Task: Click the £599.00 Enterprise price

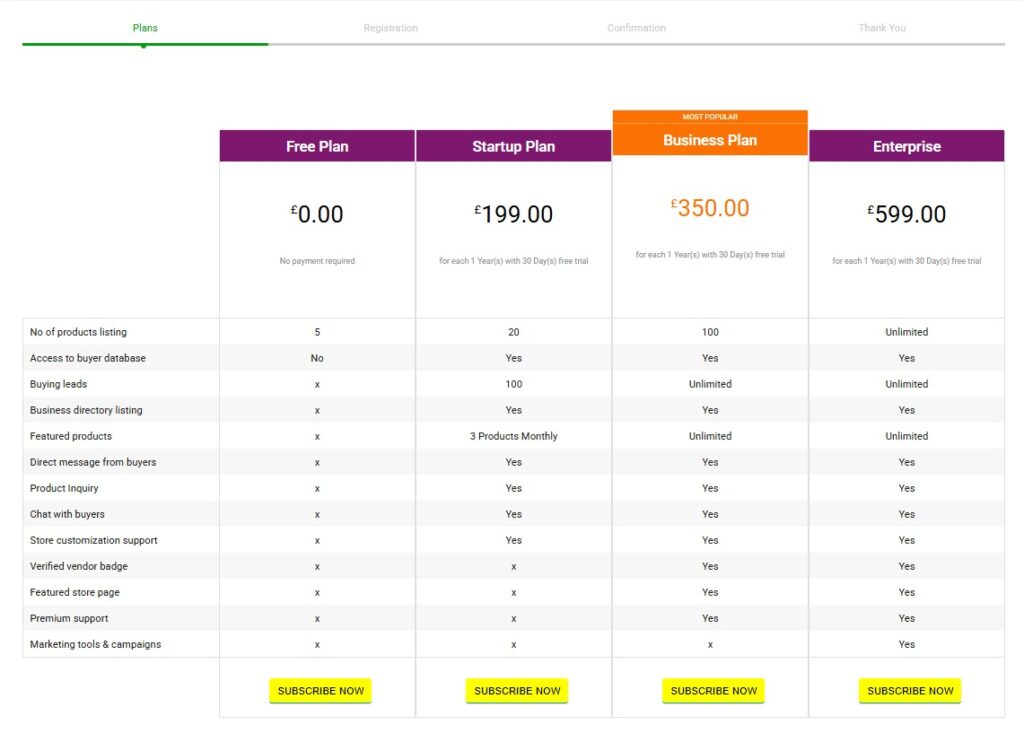Action: pyautogui.click(x=906, y=214)
